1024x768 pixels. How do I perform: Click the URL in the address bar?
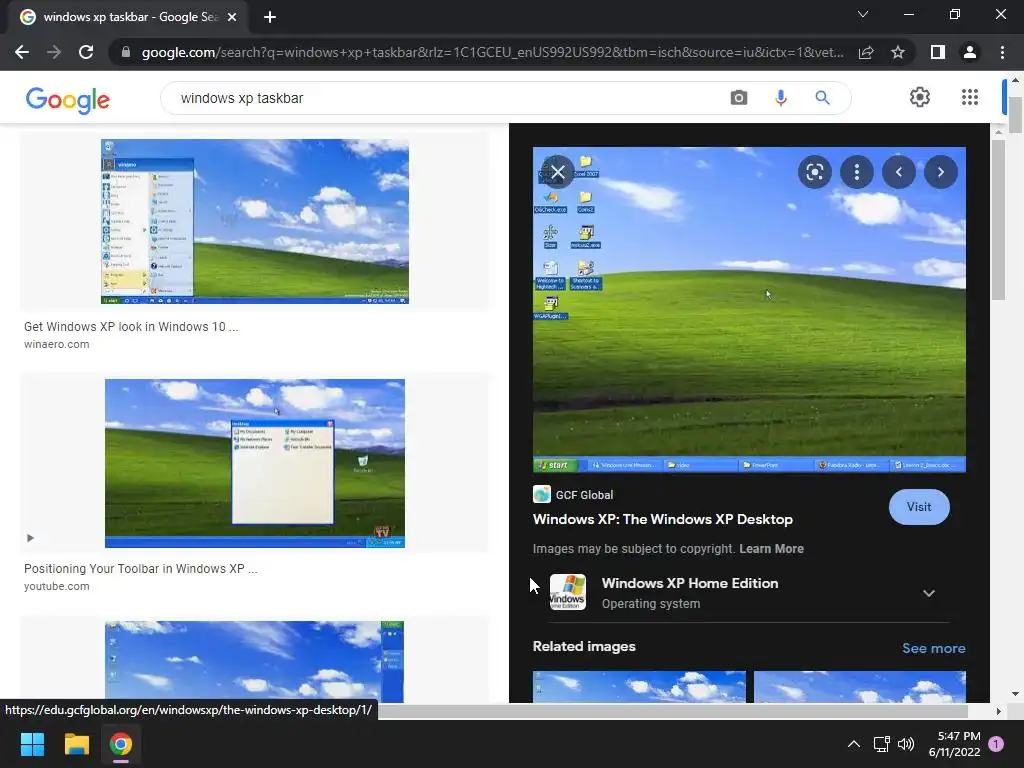coord(492,52)
